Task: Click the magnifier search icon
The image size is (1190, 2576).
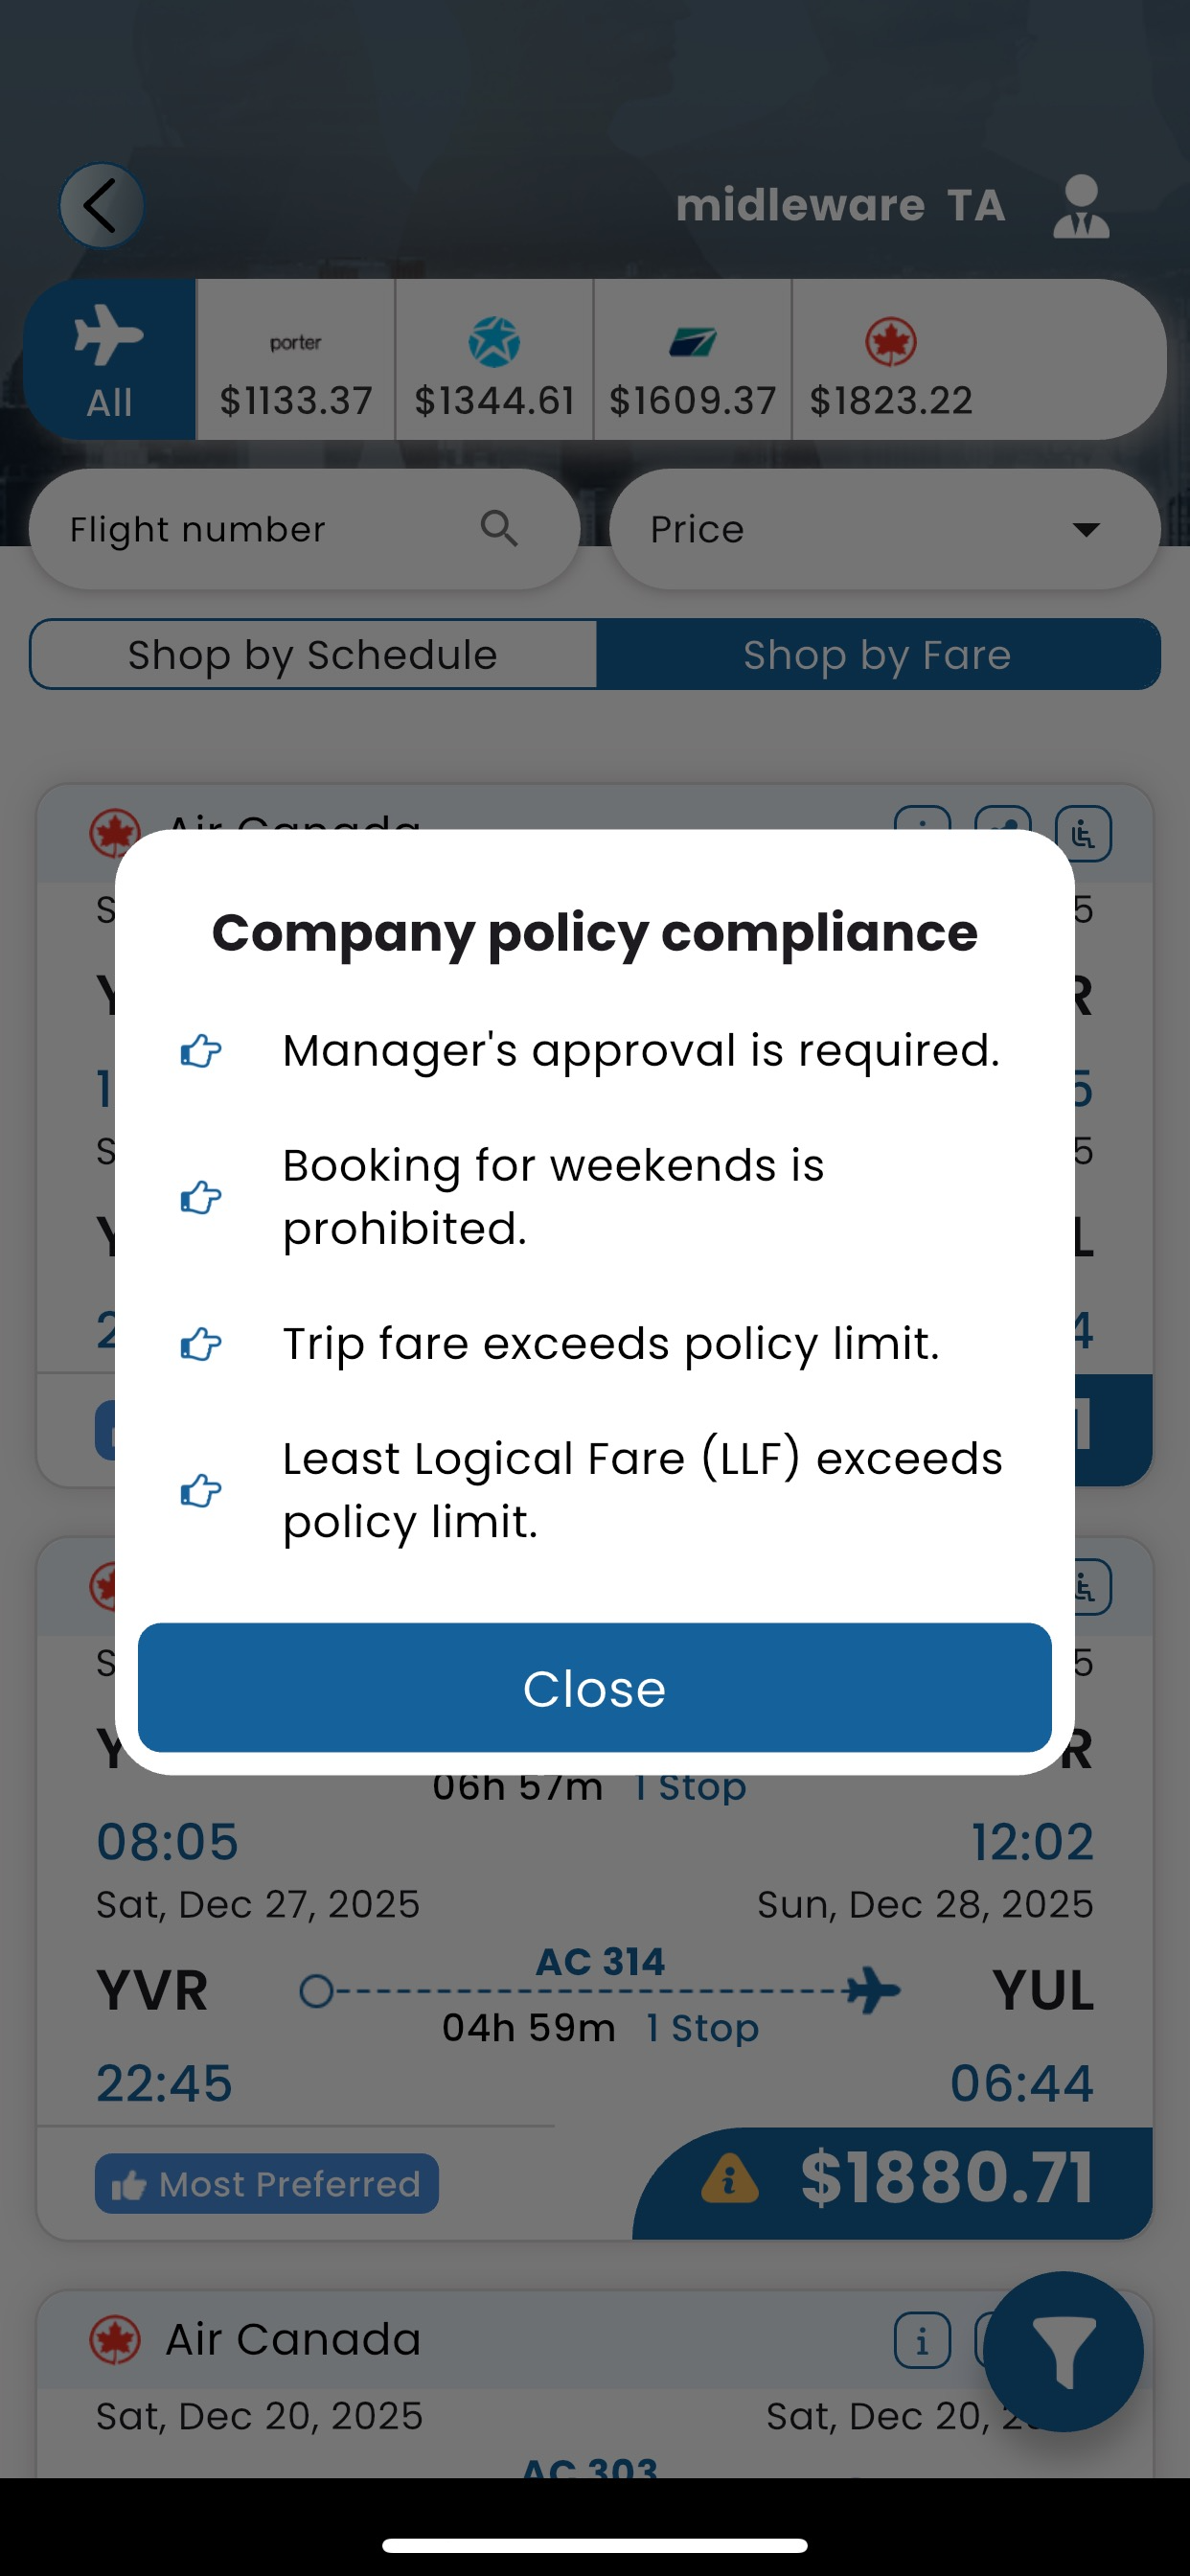Action: (499, 528)
